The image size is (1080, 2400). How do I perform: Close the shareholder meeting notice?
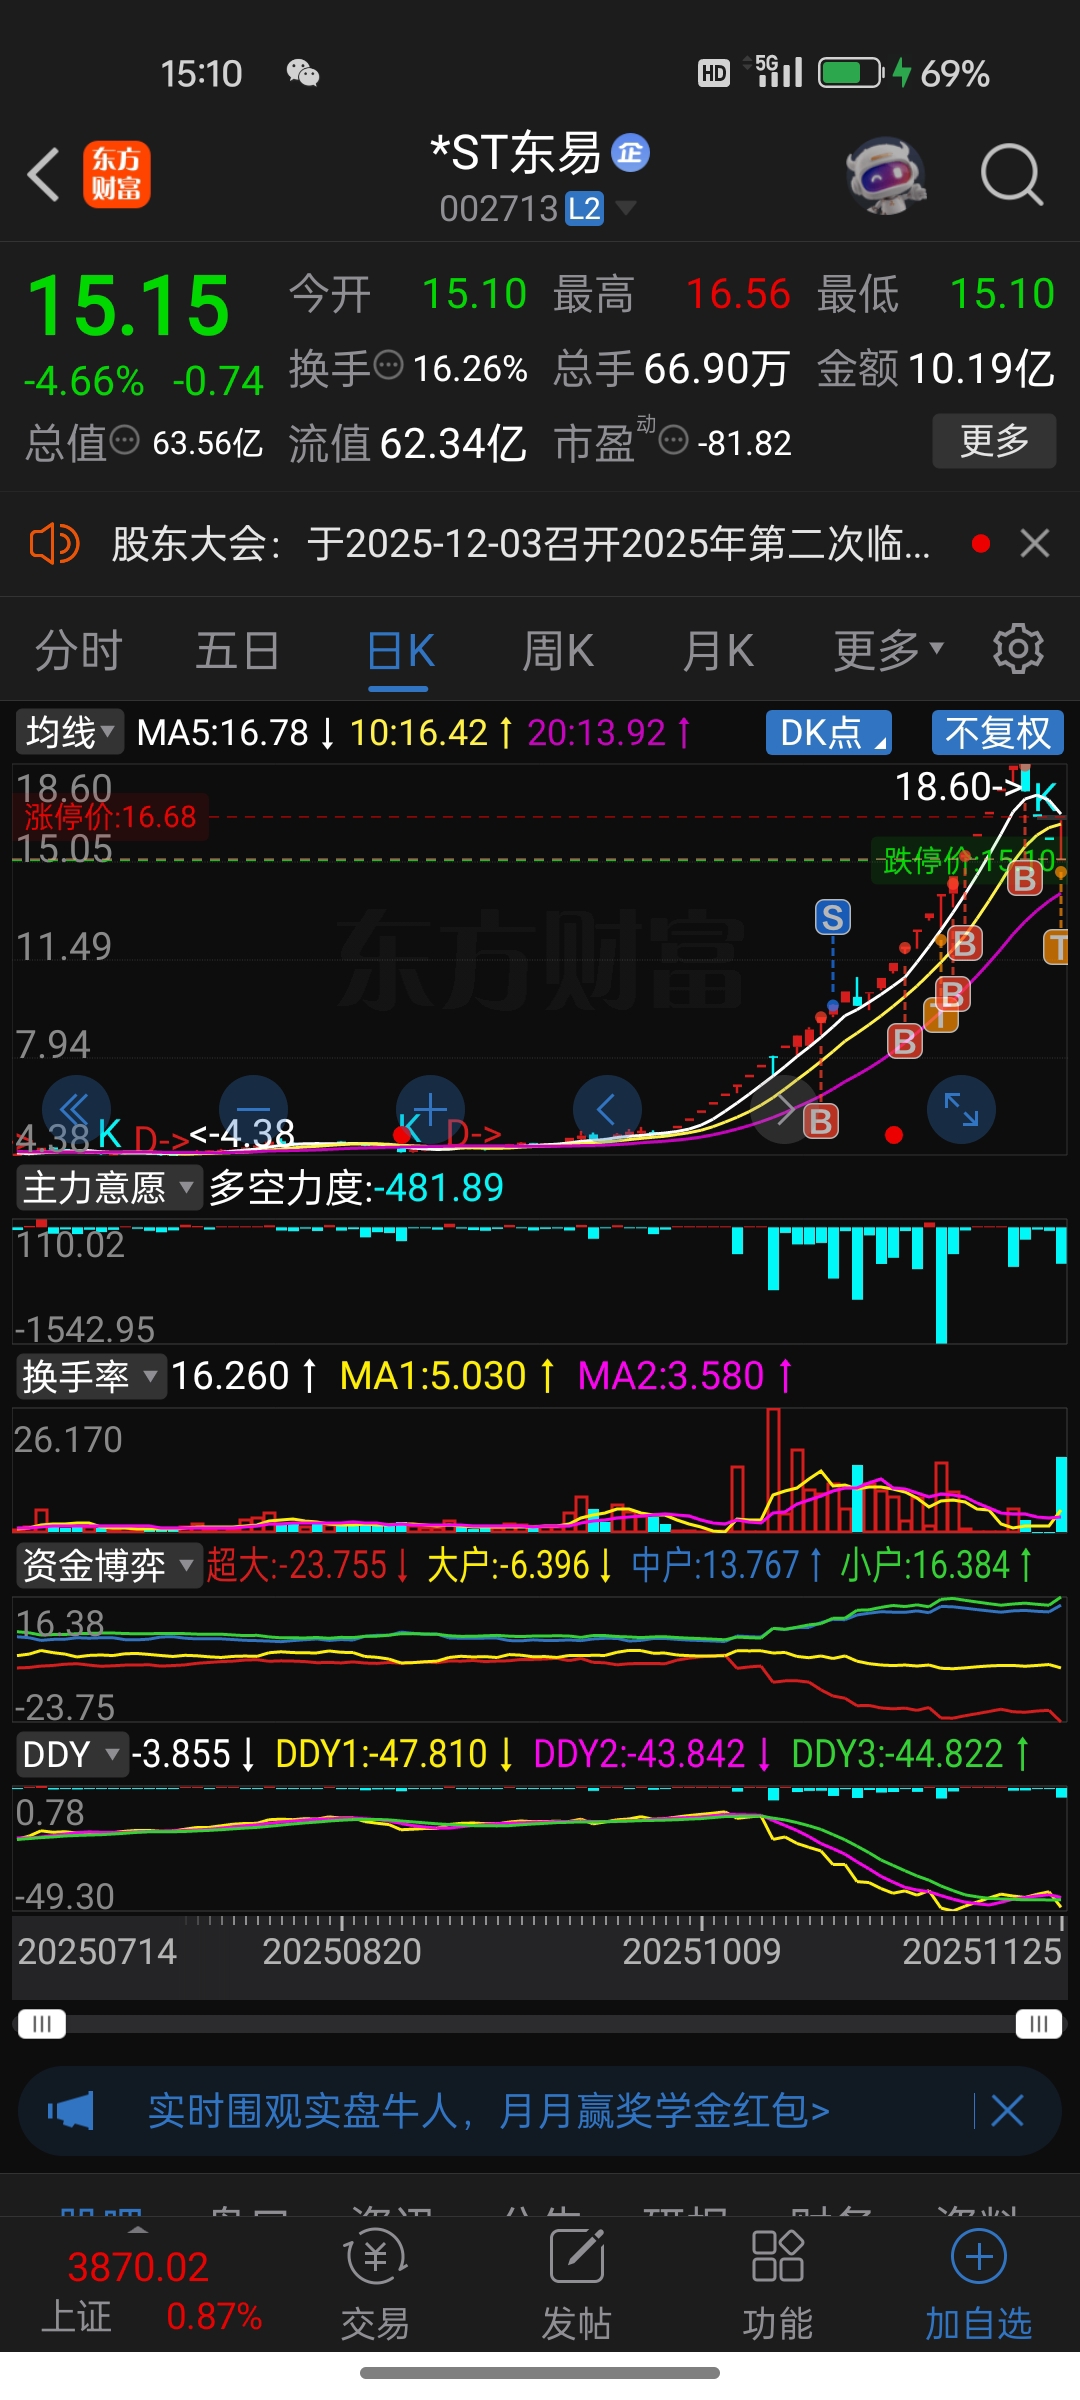pyautogui.click(x=1034, y=544)
